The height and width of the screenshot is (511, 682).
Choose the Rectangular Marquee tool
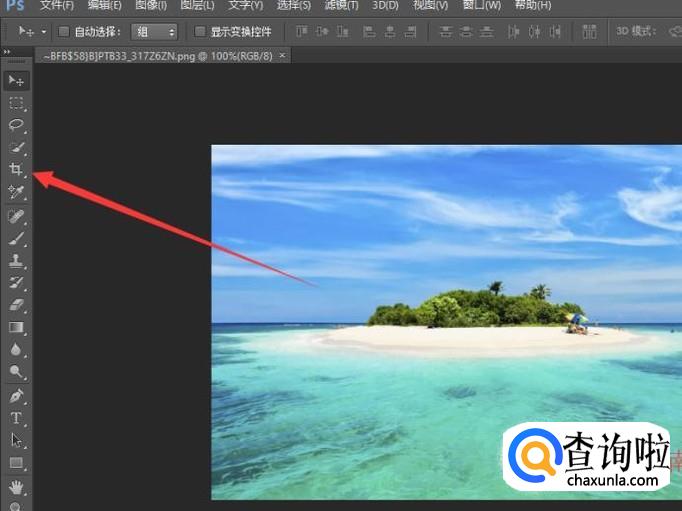16,103
